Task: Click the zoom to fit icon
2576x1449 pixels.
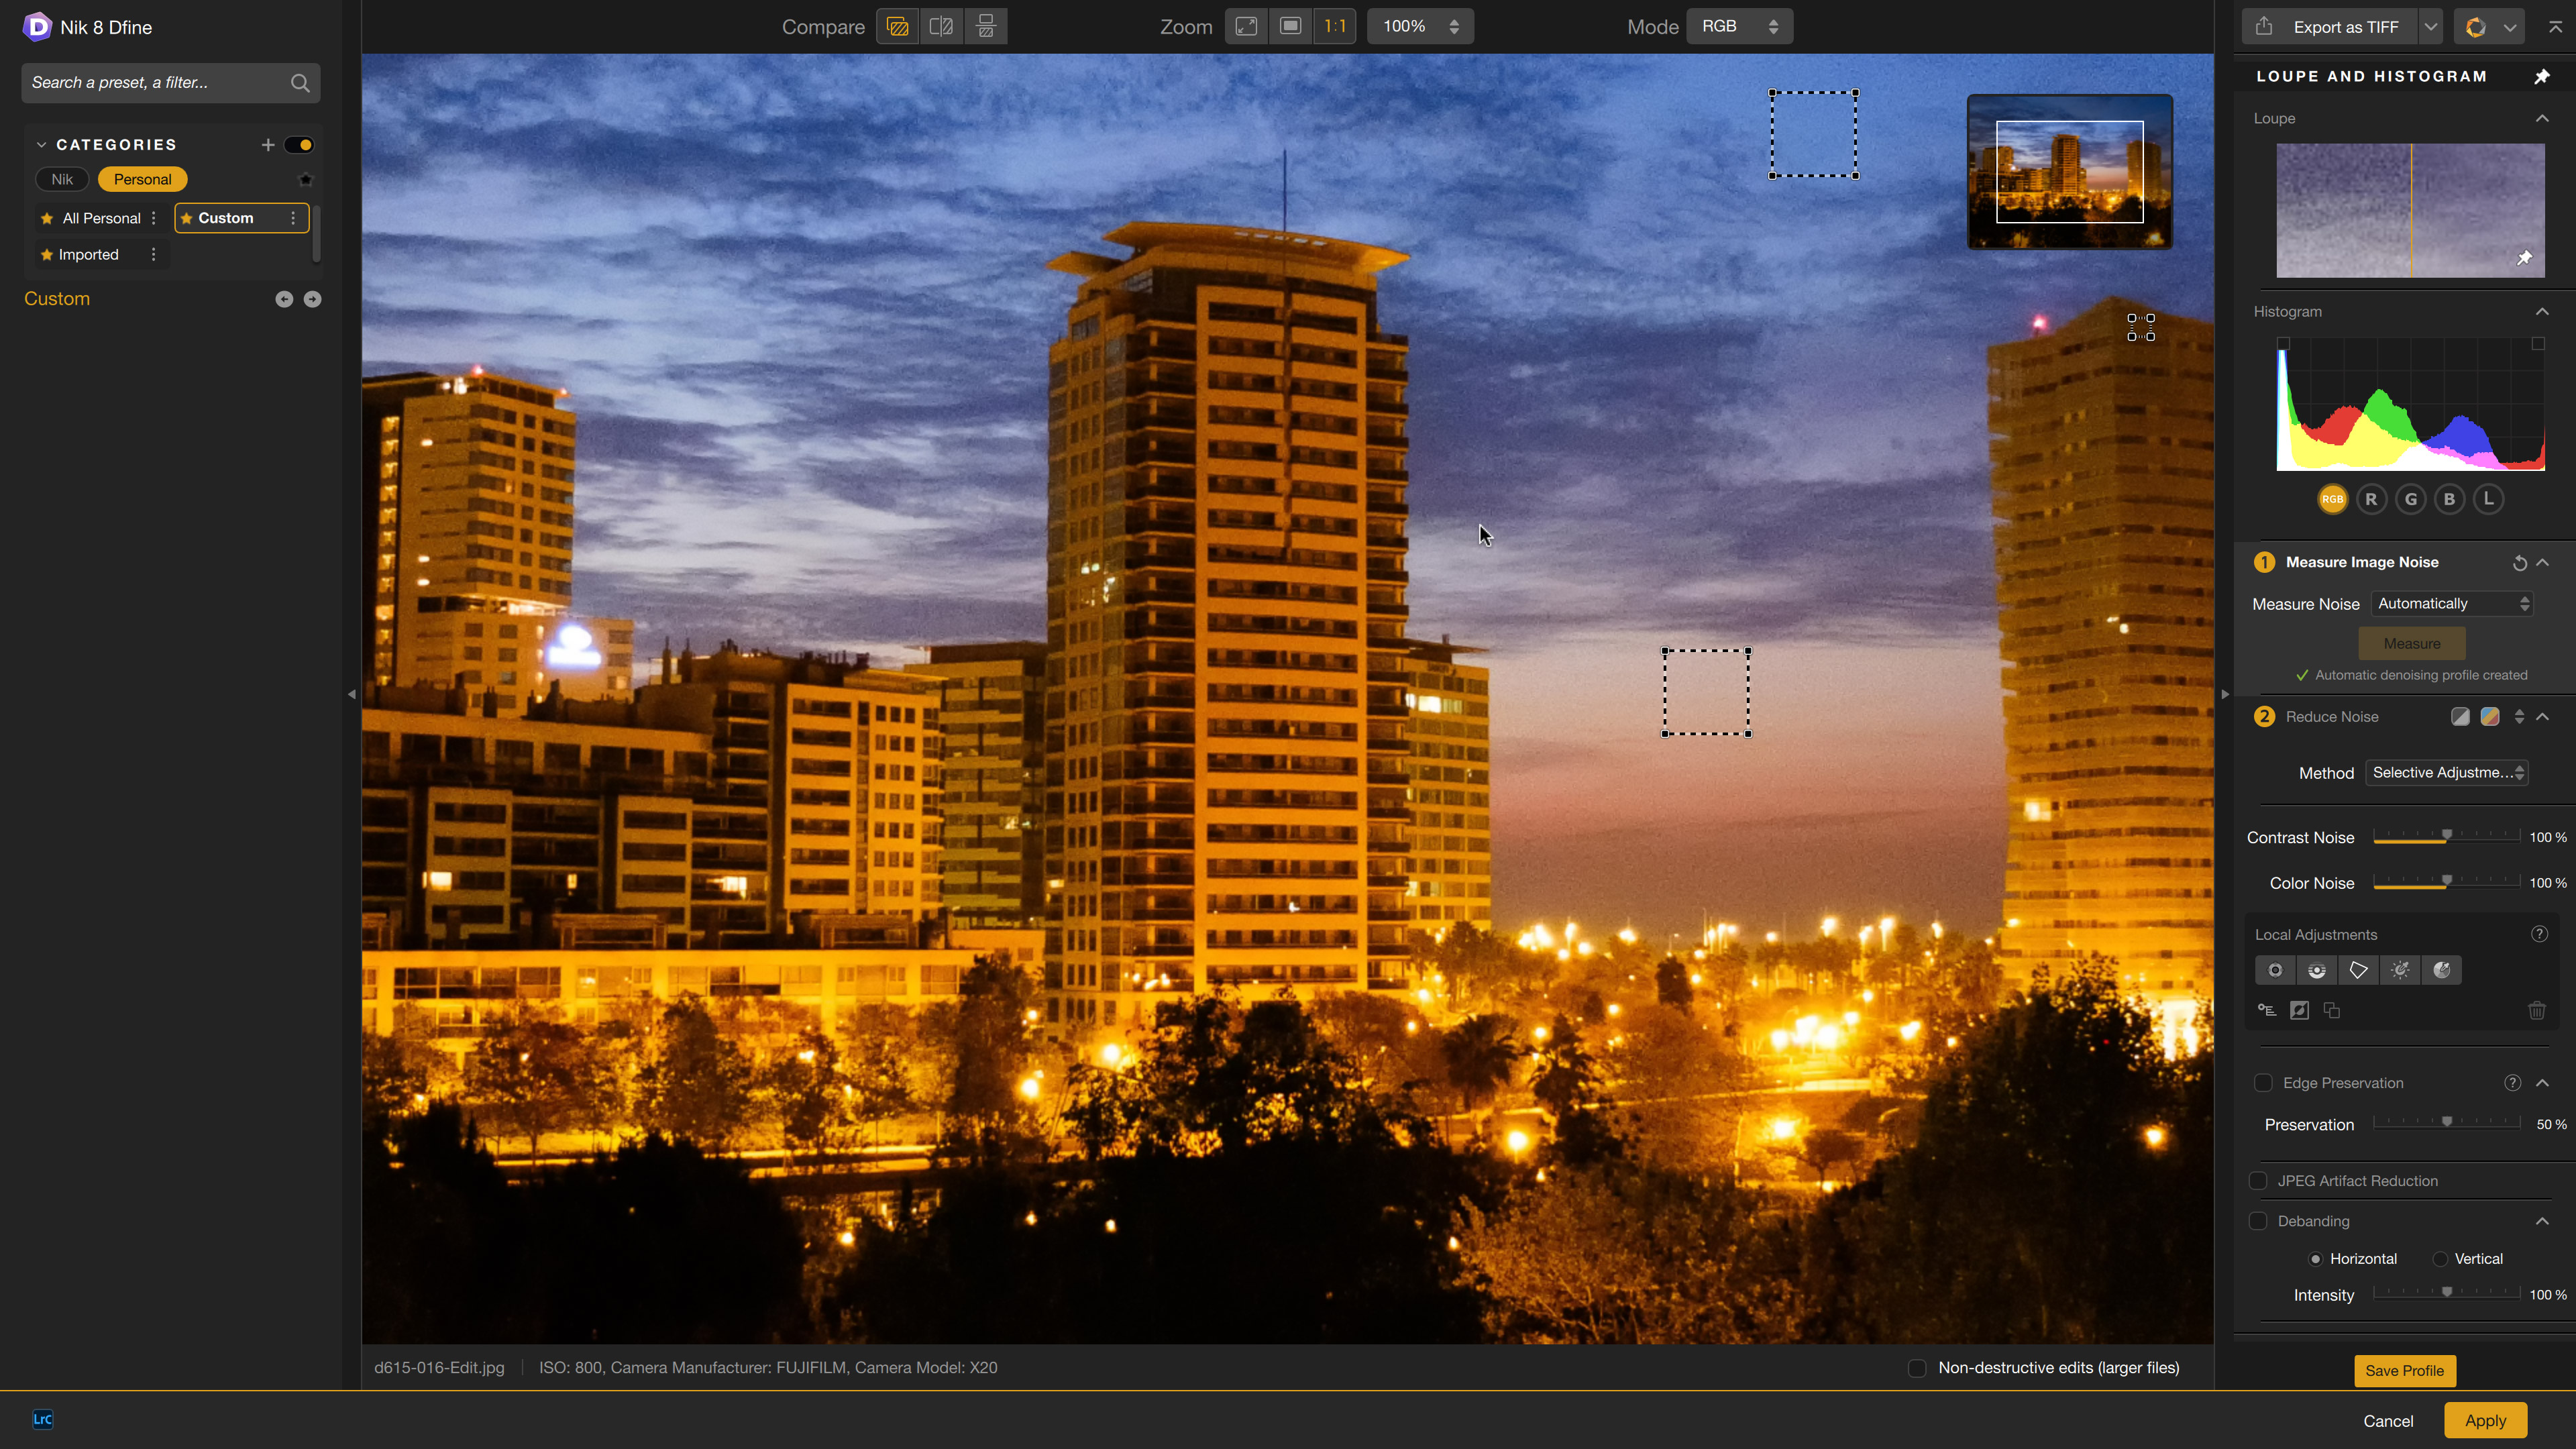Action: point(1246,27)
